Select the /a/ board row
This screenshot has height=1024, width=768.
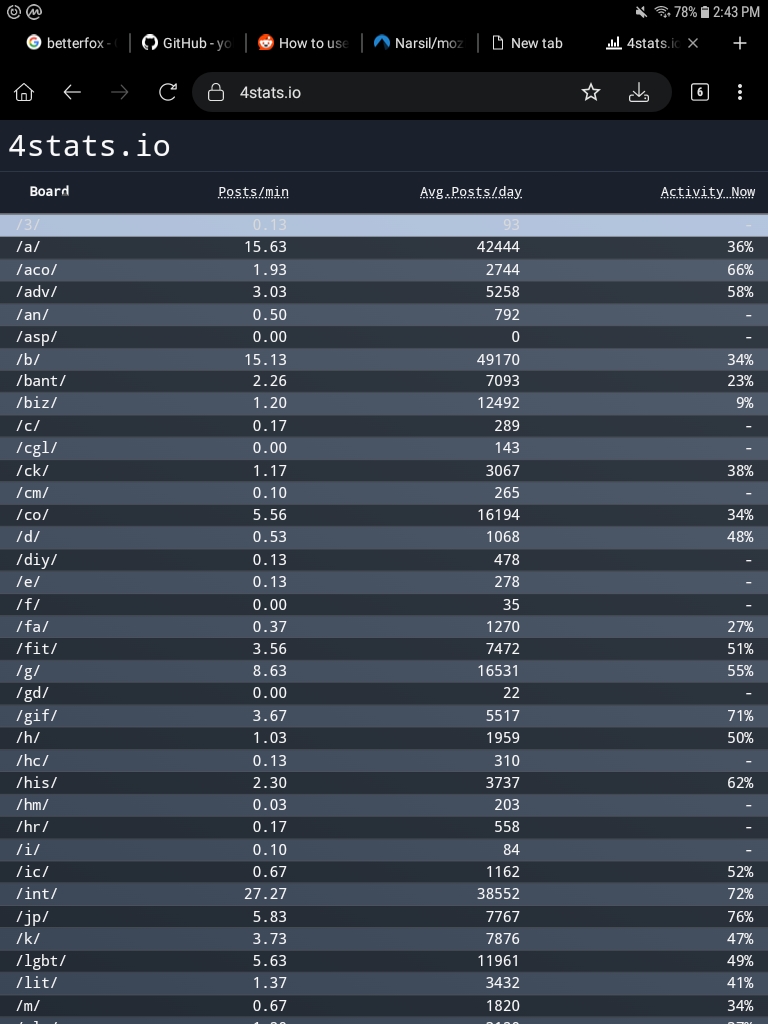click(384, 247)
